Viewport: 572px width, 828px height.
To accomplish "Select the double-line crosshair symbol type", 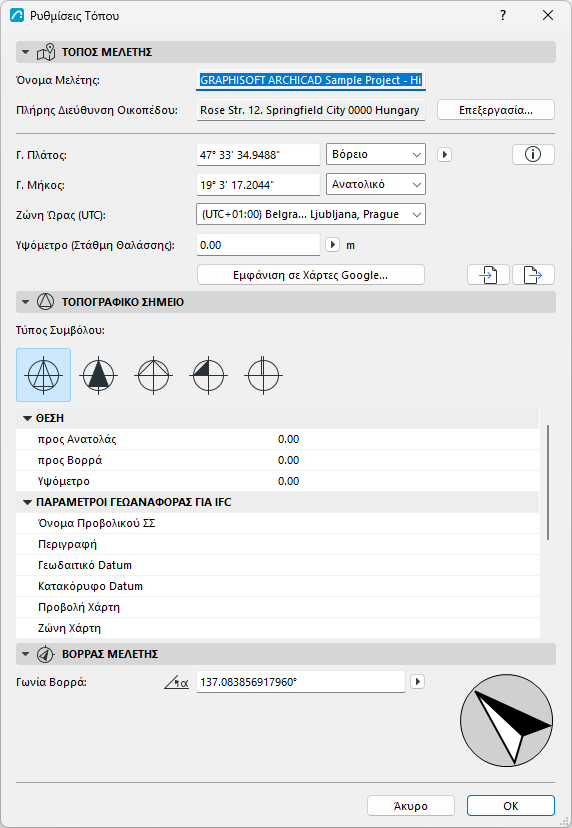I will point(263,375).
